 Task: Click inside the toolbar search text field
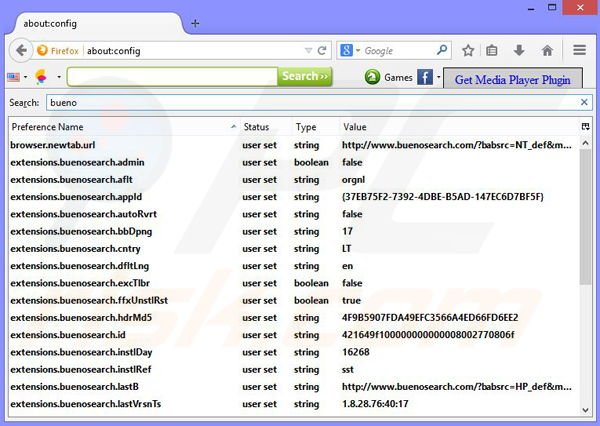(x=172, y=77)
